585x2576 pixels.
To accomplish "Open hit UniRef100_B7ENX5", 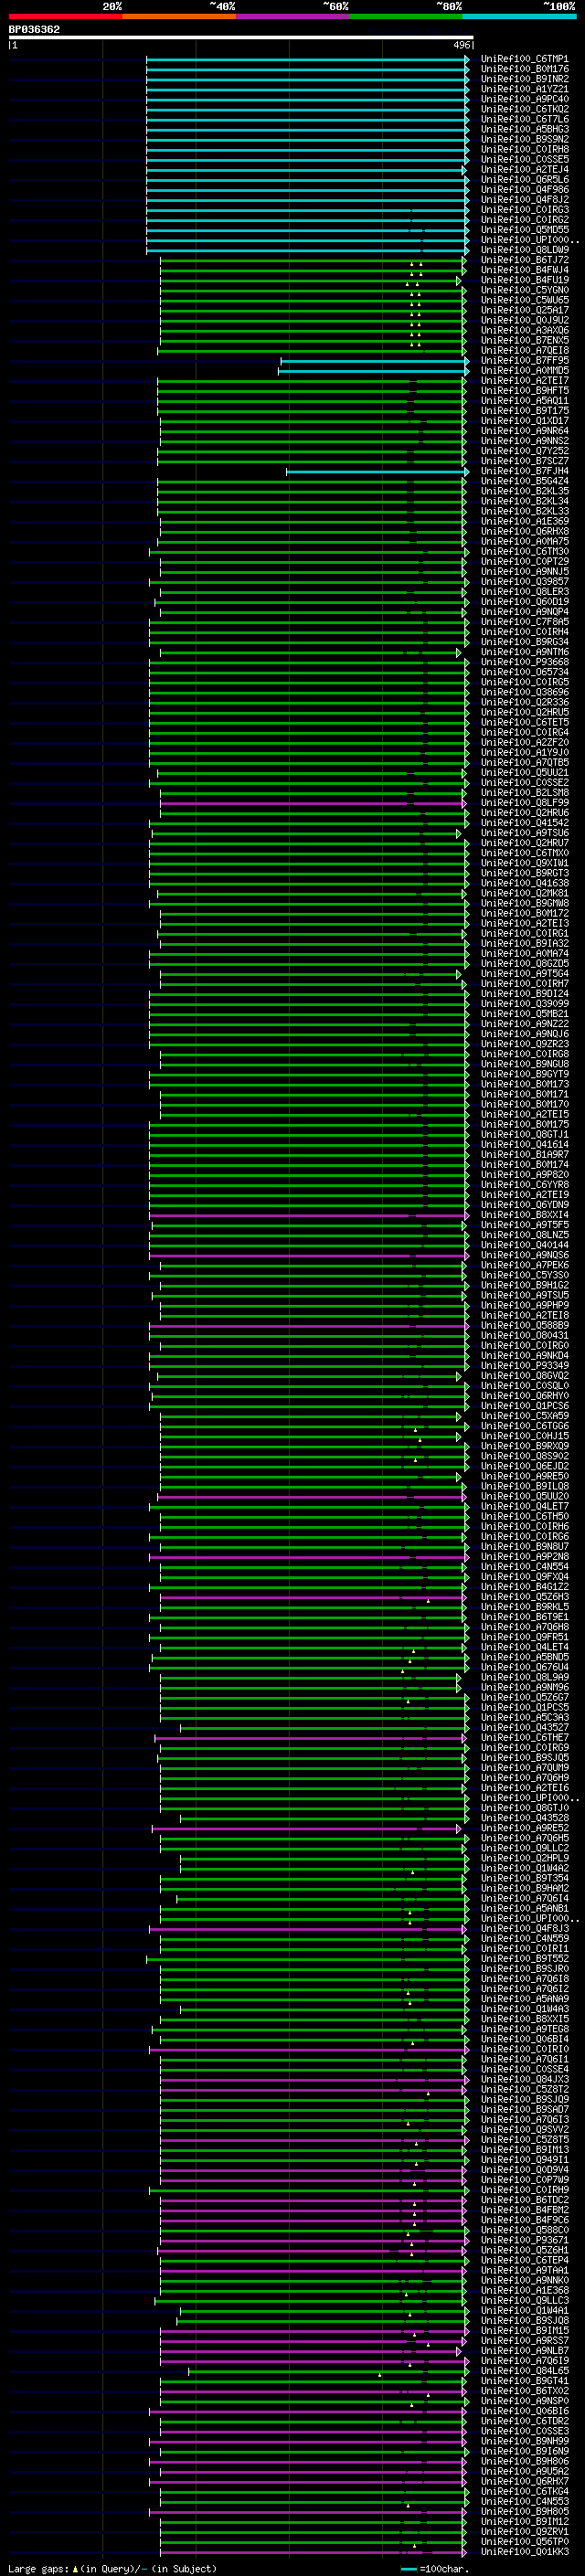I will 524,340.
